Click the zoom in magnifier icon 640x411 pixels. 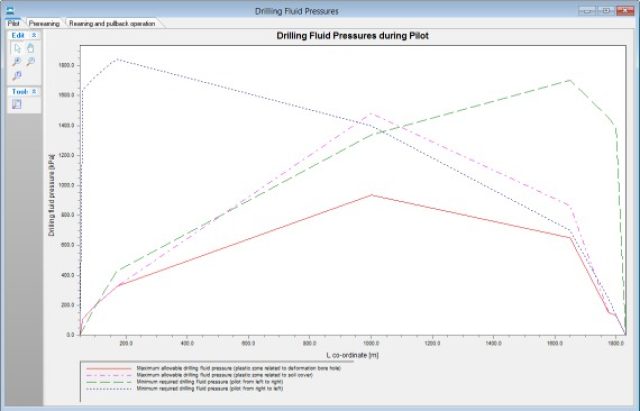(x=17, y=61)
